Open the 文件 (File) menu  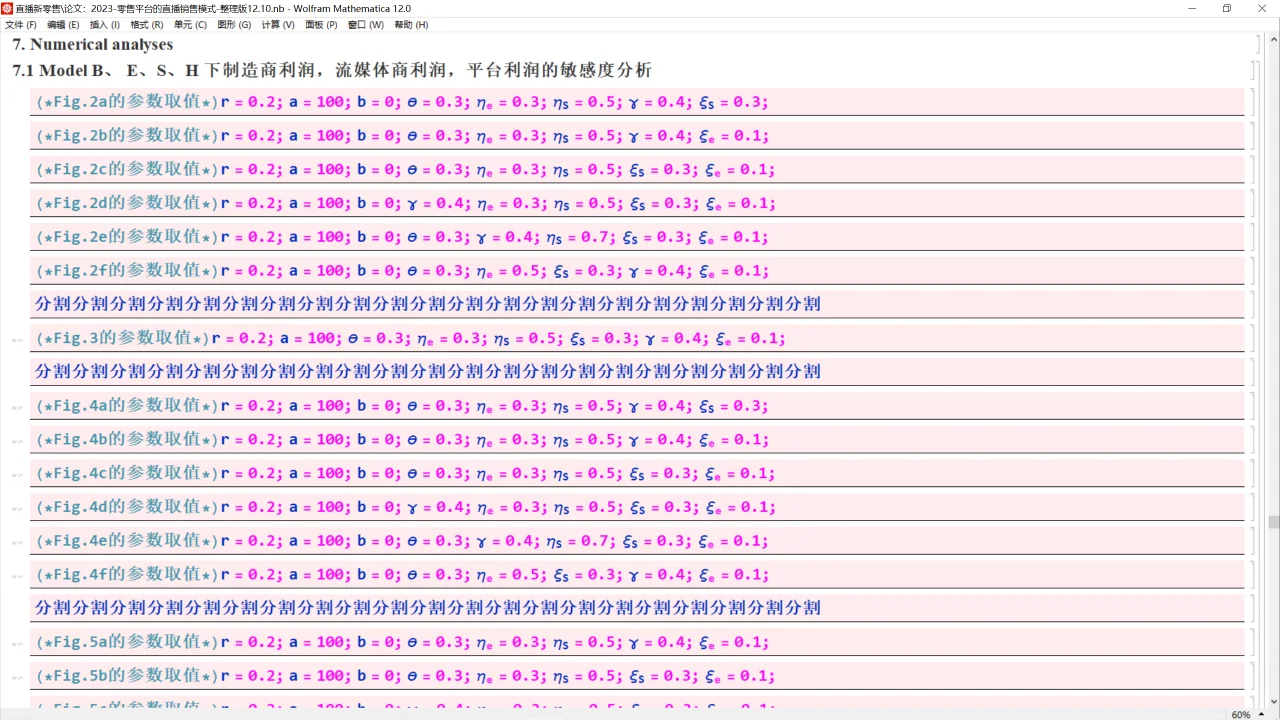tap(19, 25)
